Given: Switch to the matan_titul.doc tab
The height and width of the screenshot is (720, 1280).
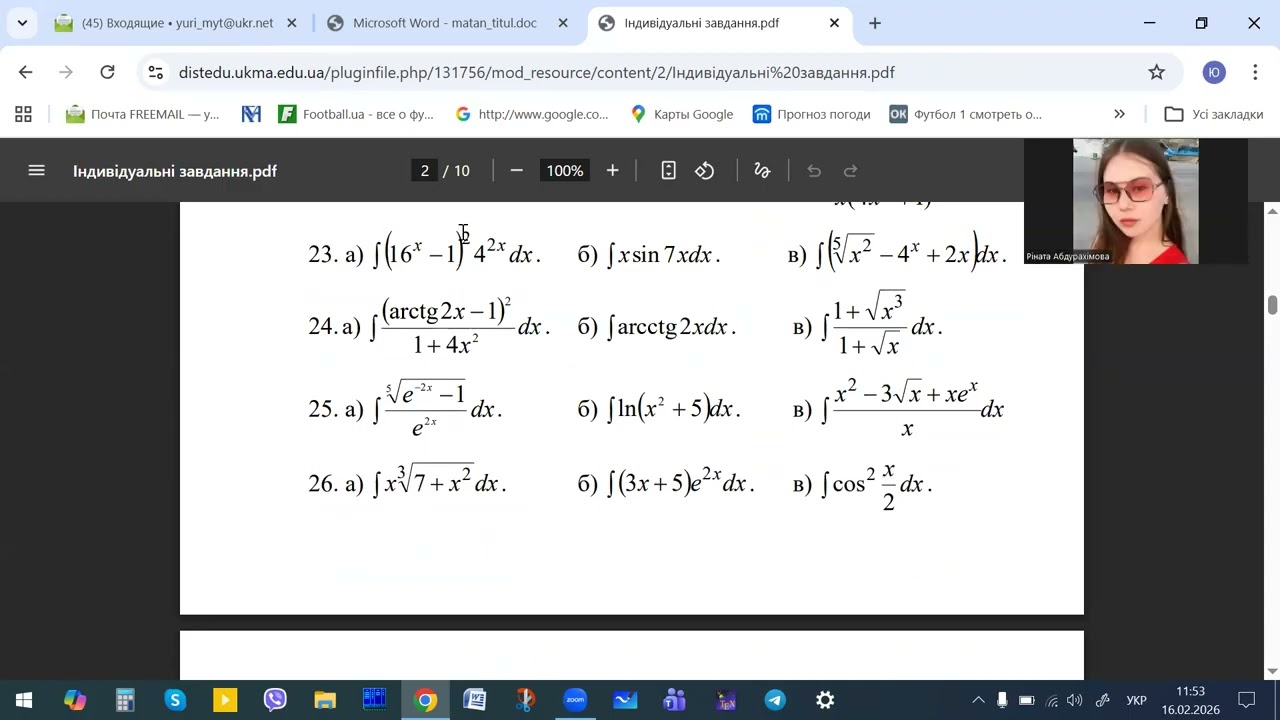Looking at the screenshot, I should point(447,23).
